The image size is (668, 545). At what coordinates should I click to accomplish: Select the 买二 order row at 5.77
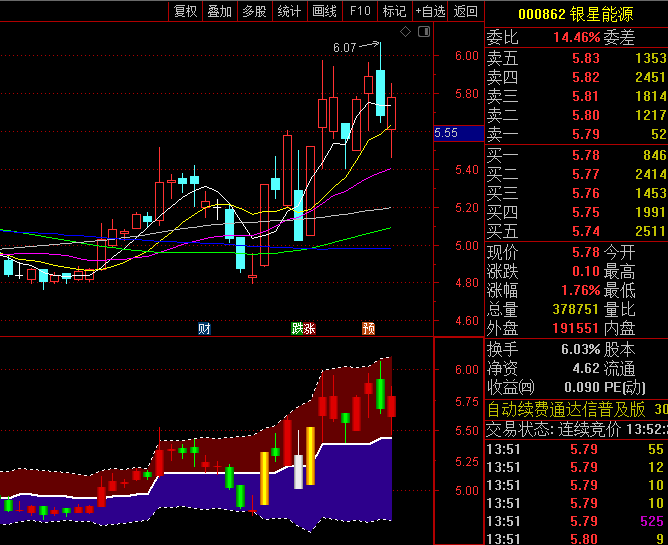pos(577,174)
